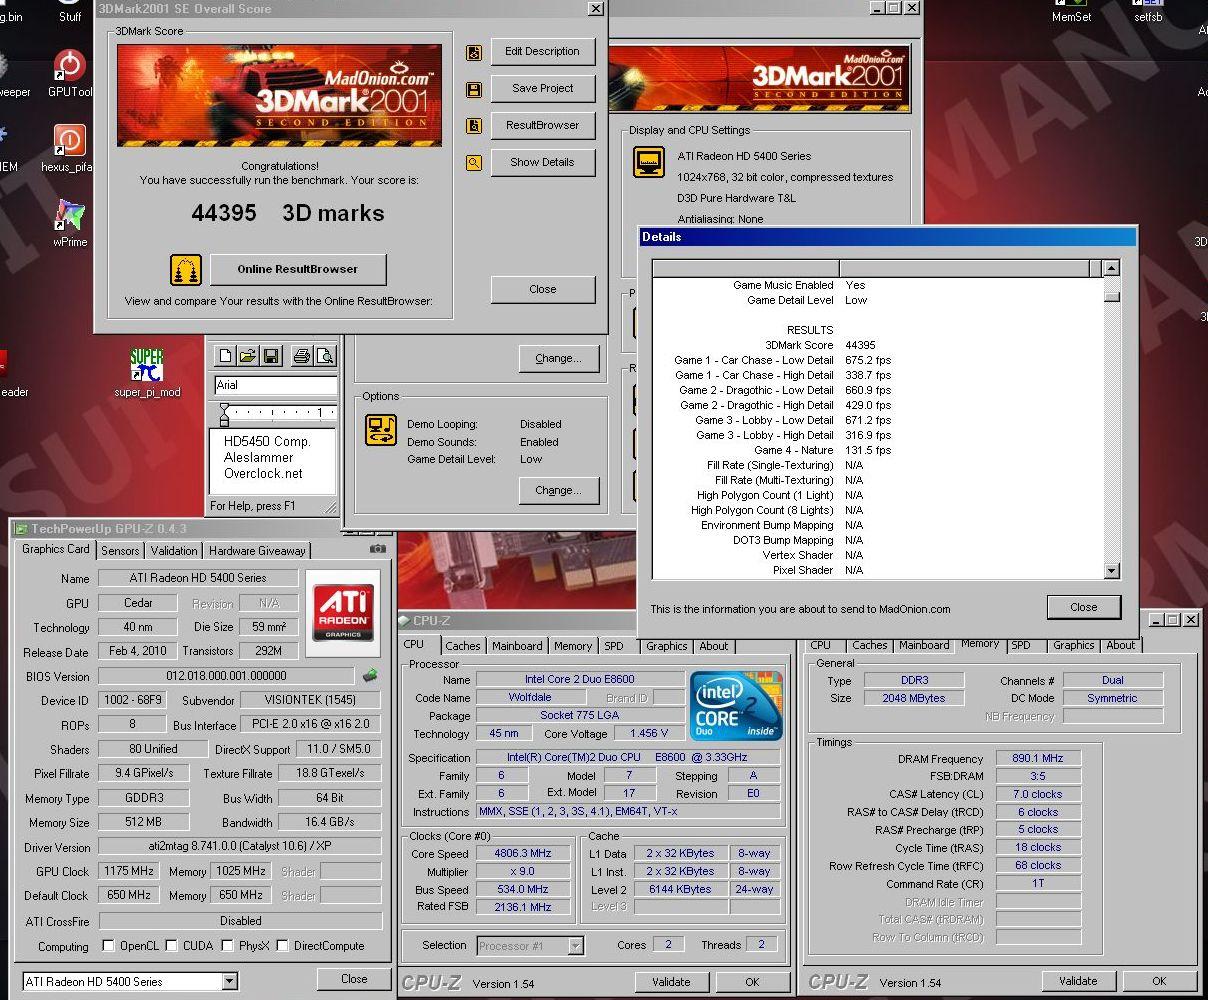Switch to the Validation tab in GPU-Z
The height and width of the screenshot is (1000, 1208).
click(174, 551)
